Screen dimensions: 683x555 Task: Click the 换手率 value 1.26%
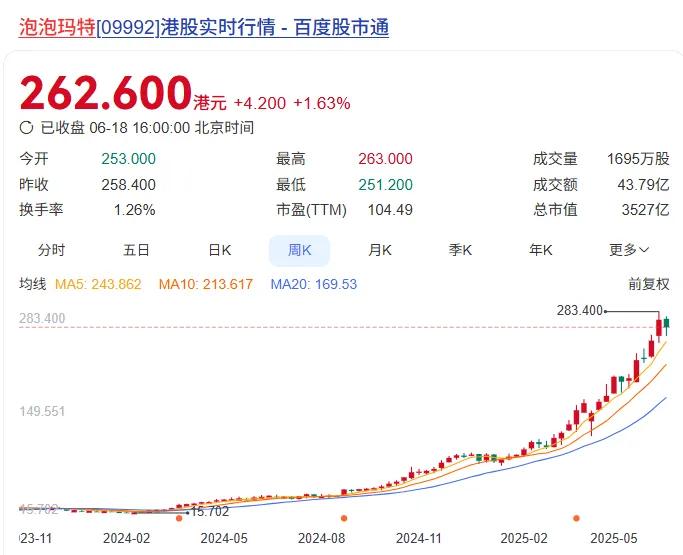coord(135,210)
